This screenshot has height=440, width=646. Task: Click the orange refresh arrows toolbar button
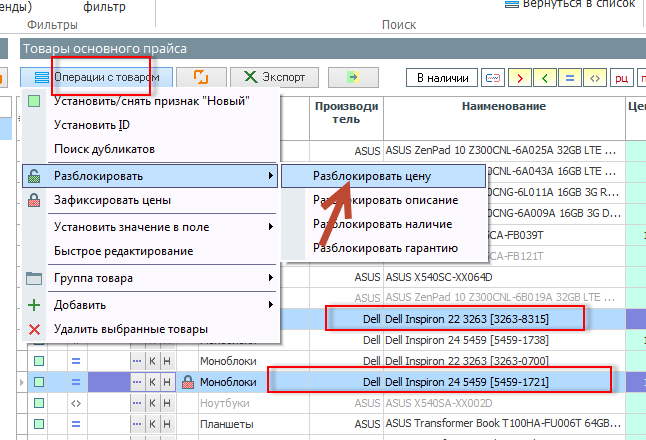[201, 77]
